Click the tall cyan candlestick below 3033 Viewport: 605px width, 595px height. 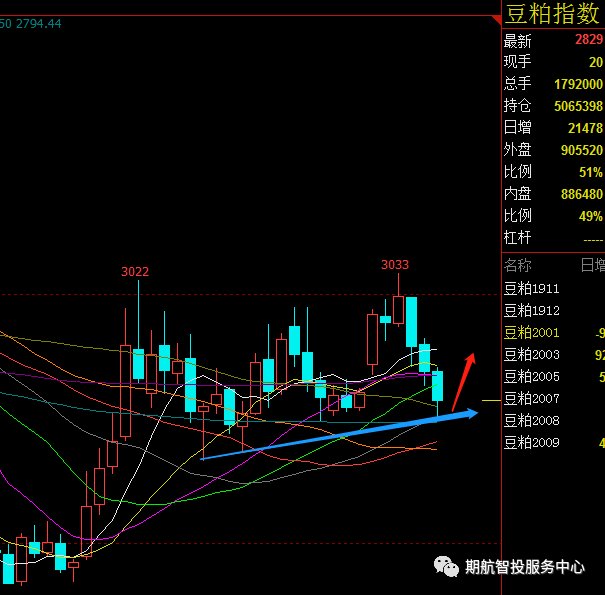[x=411, y=322]
